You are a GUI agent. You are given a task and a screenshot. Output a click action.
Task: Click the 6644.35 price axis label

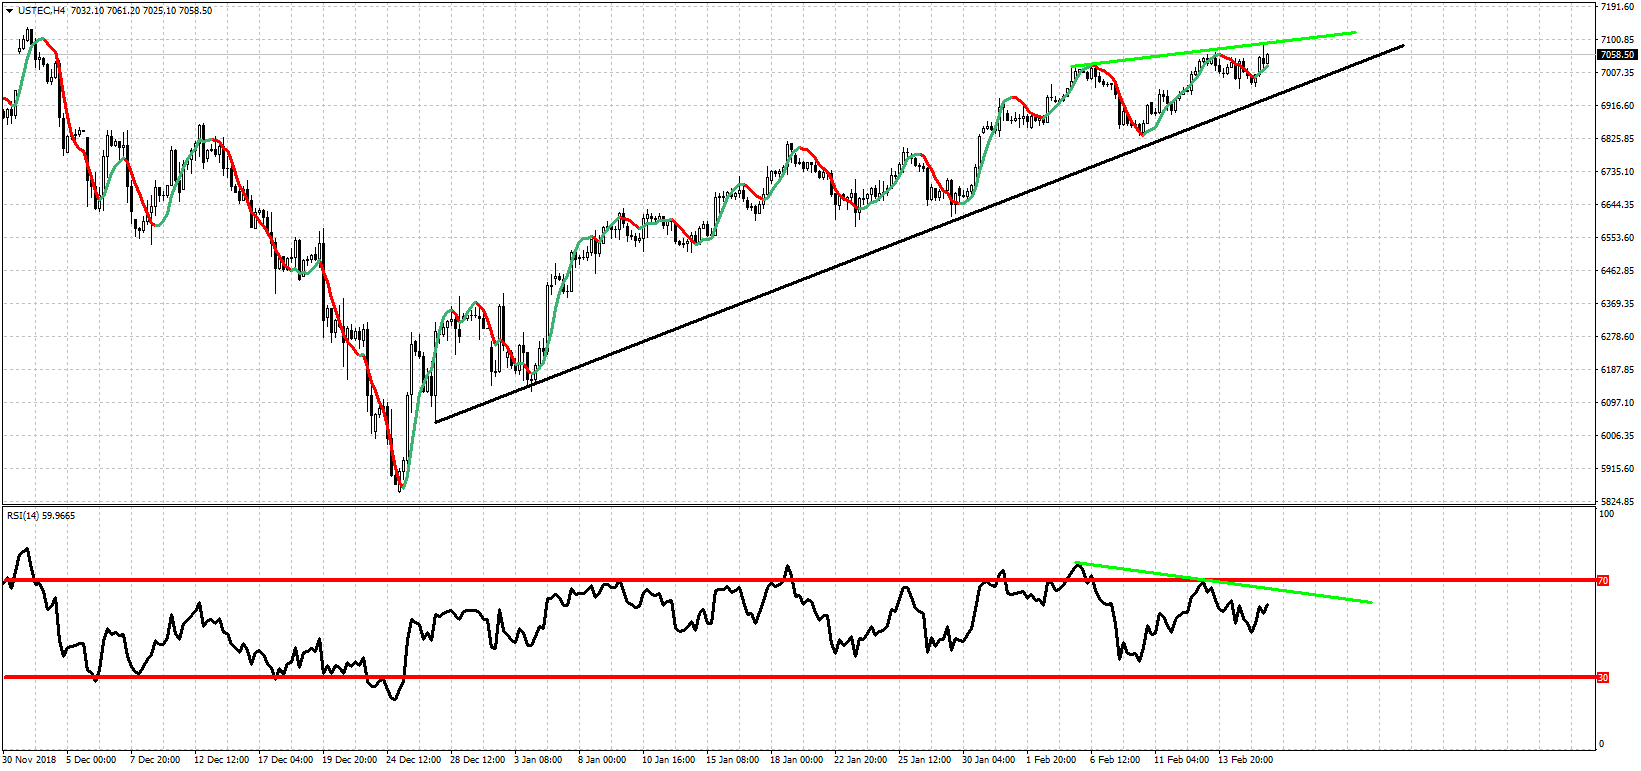pyautogui.click(x=1617, y=205)
